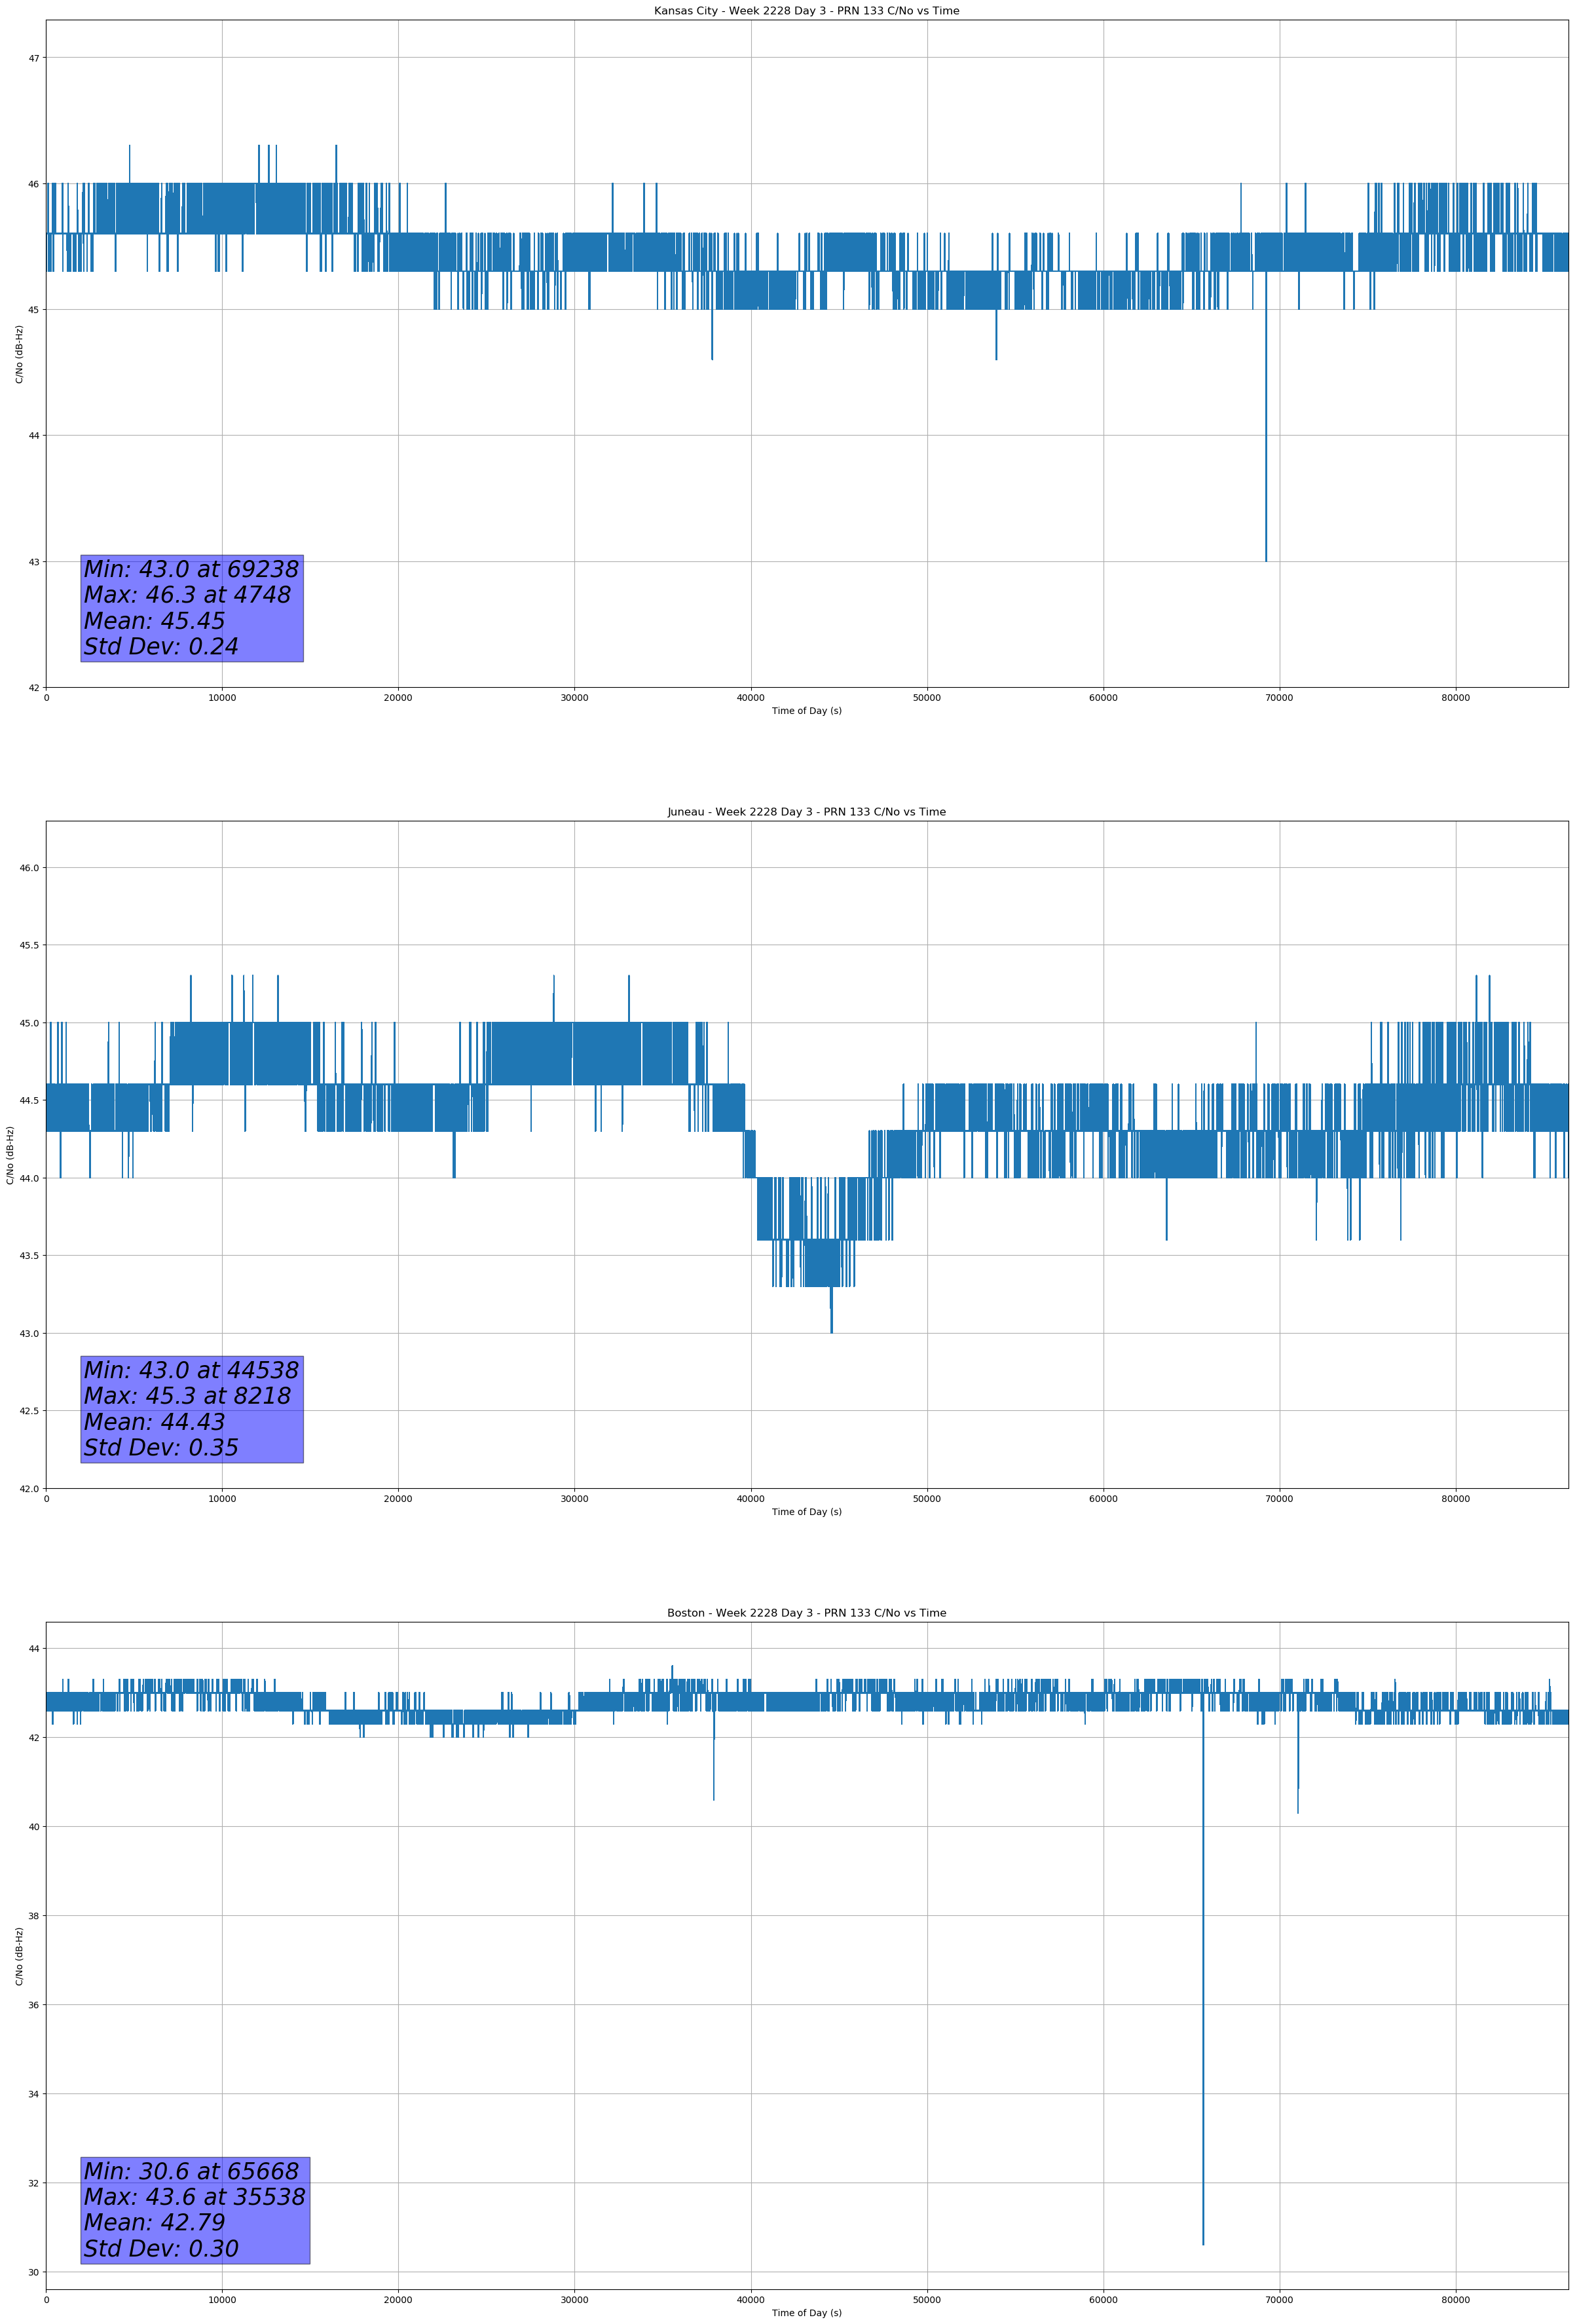Select 'Std Dev: 0.30' stats line
Screen dimensions: 1577x2324
pyautogui.click(x=161, y=2249)
